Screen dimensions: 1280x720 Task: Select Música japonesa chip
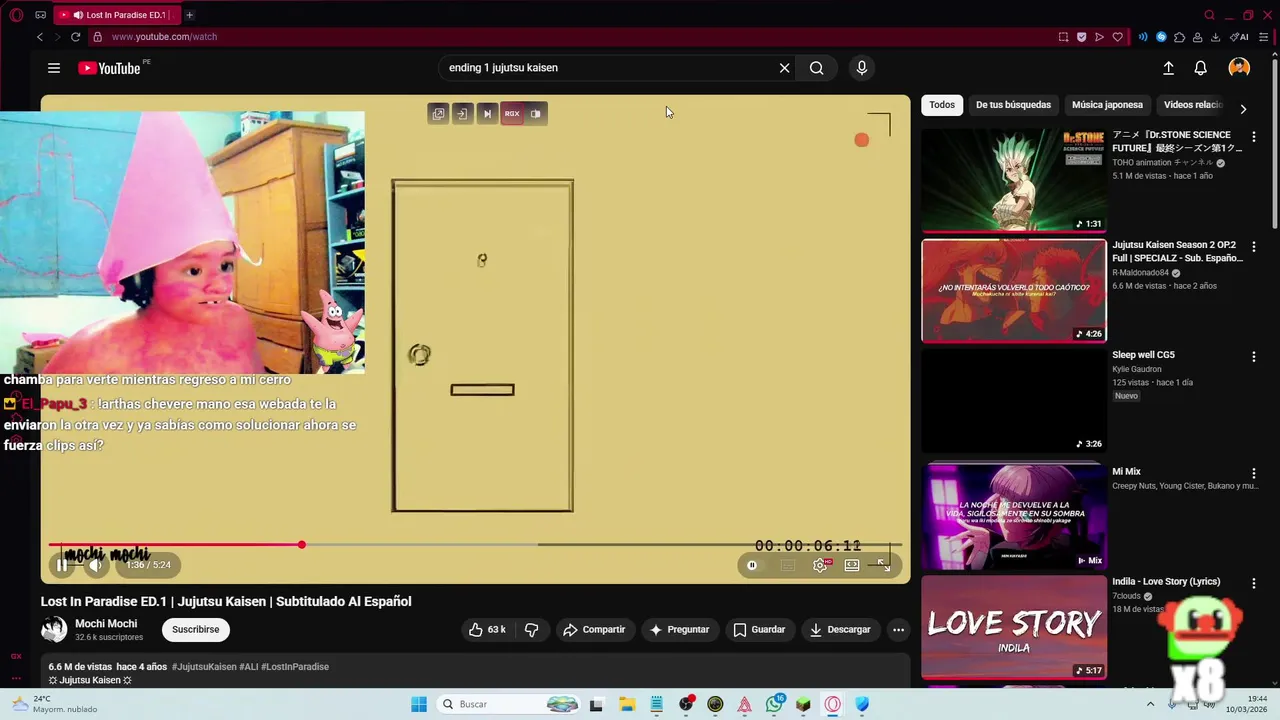[x=1107, y=105]
